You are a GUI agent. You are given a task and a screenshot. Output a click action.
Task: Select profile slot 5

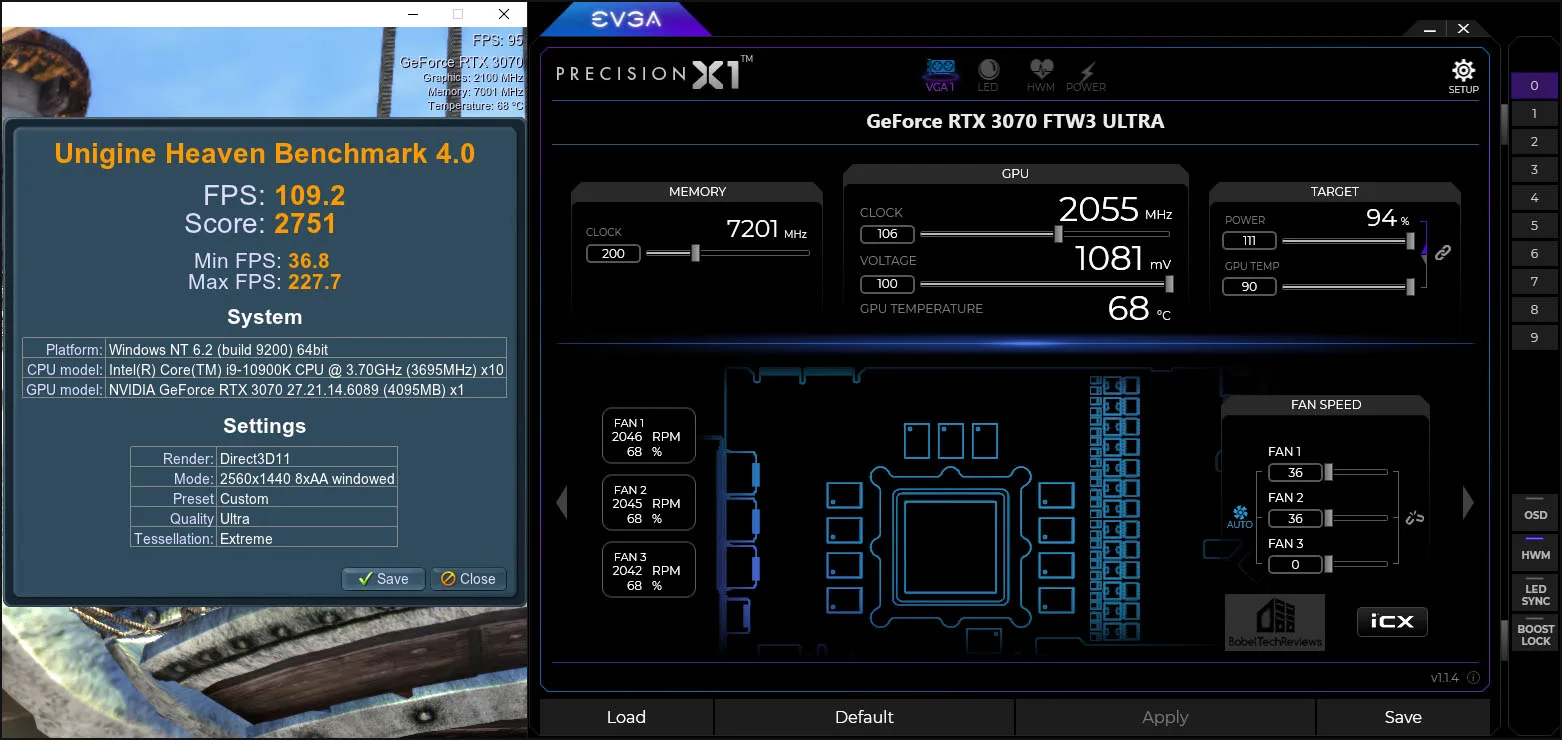point(1534,226)
